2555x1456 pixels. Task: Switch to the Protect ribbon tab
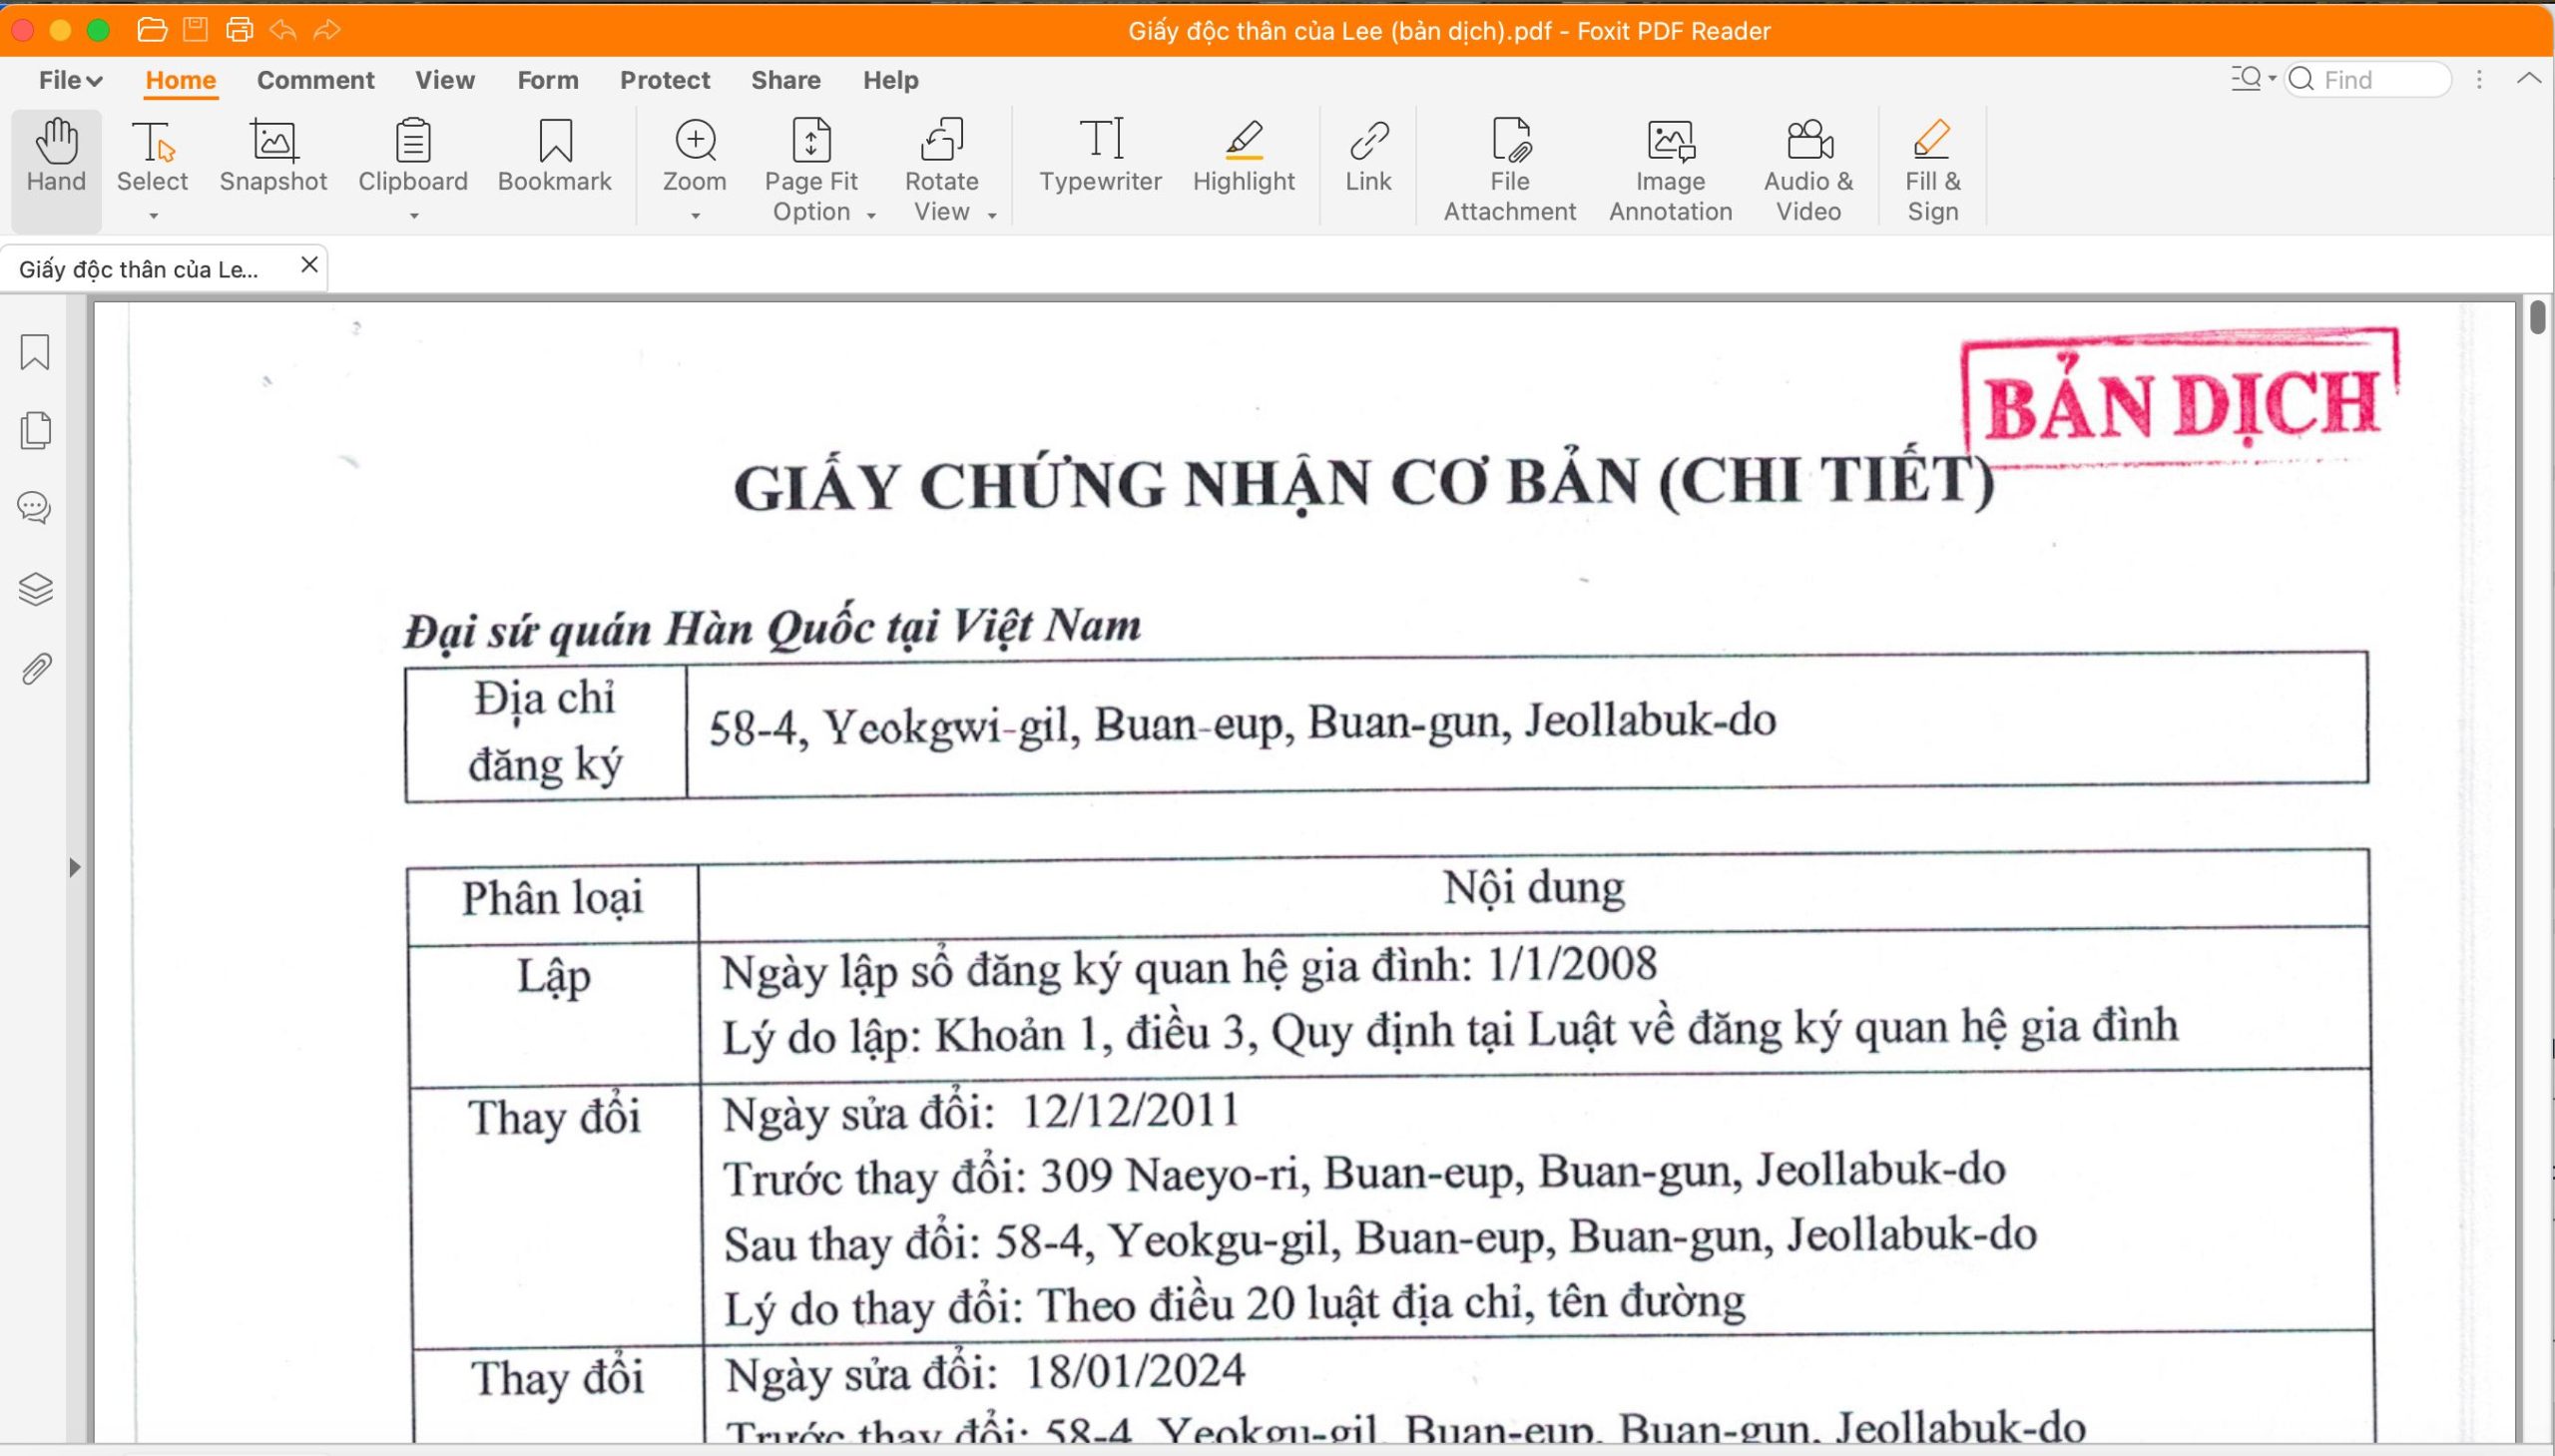[x=665, y=80]
